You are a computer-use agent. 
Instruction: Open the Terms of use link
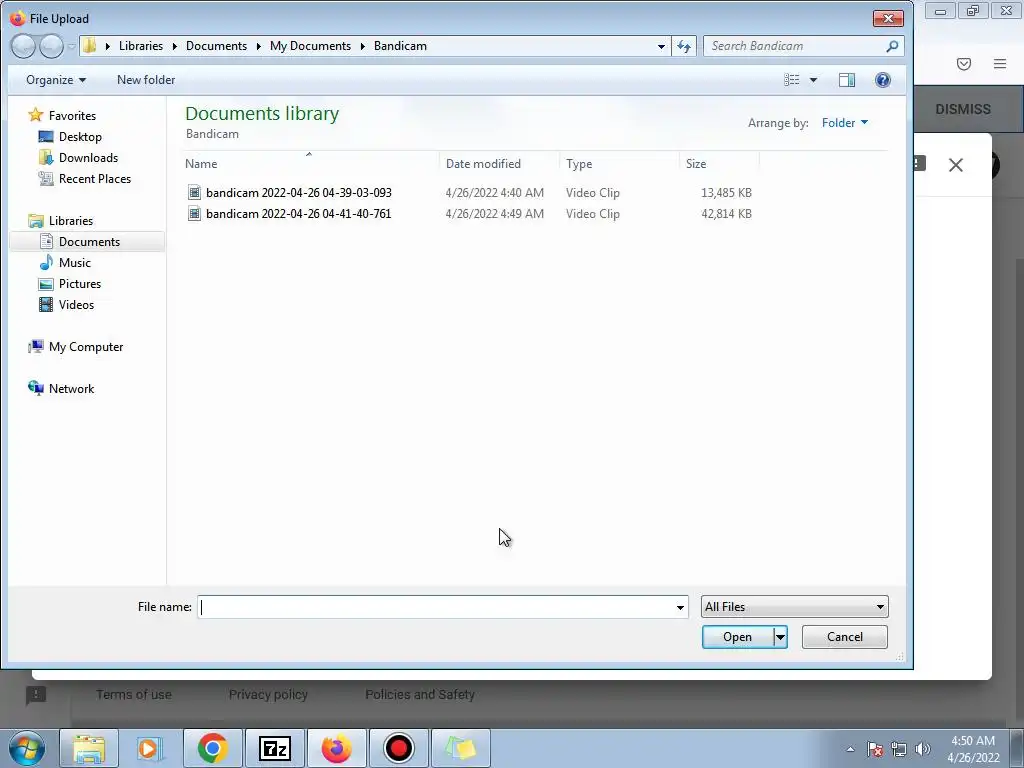coord(133,694)
